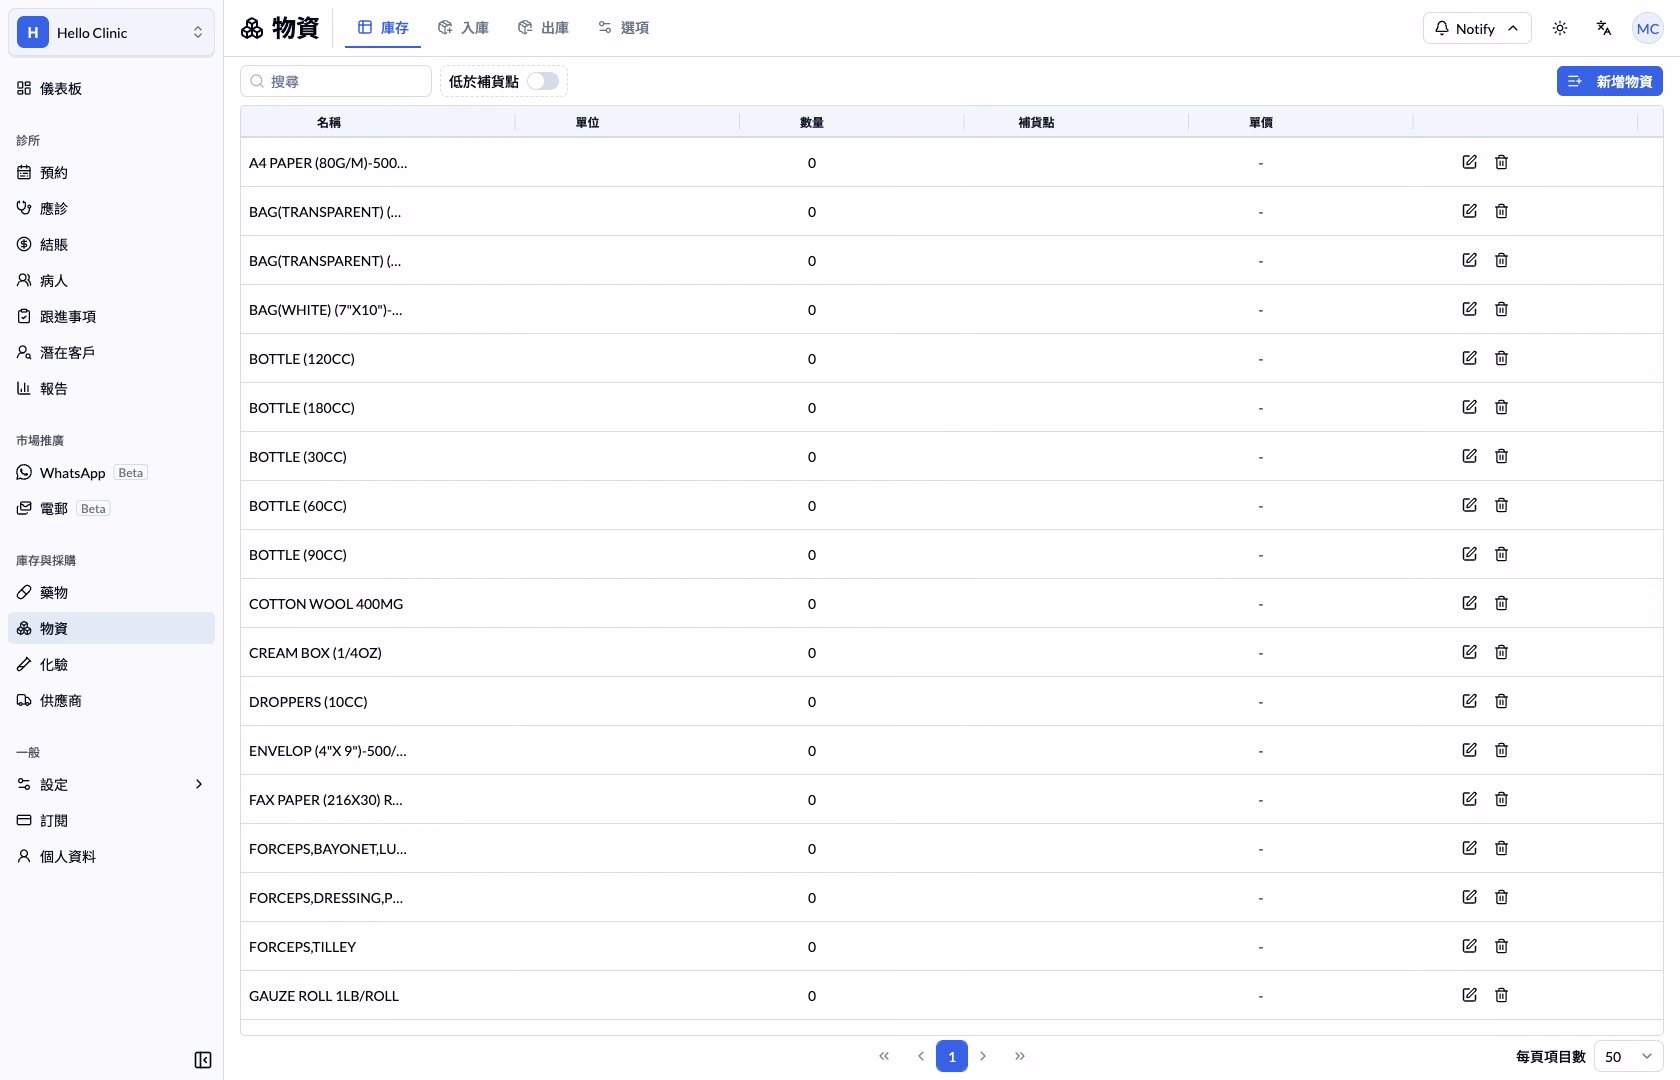The image size is (1680, 1080).
Task: Expand the Notify dropdown
Action: 1477,28
